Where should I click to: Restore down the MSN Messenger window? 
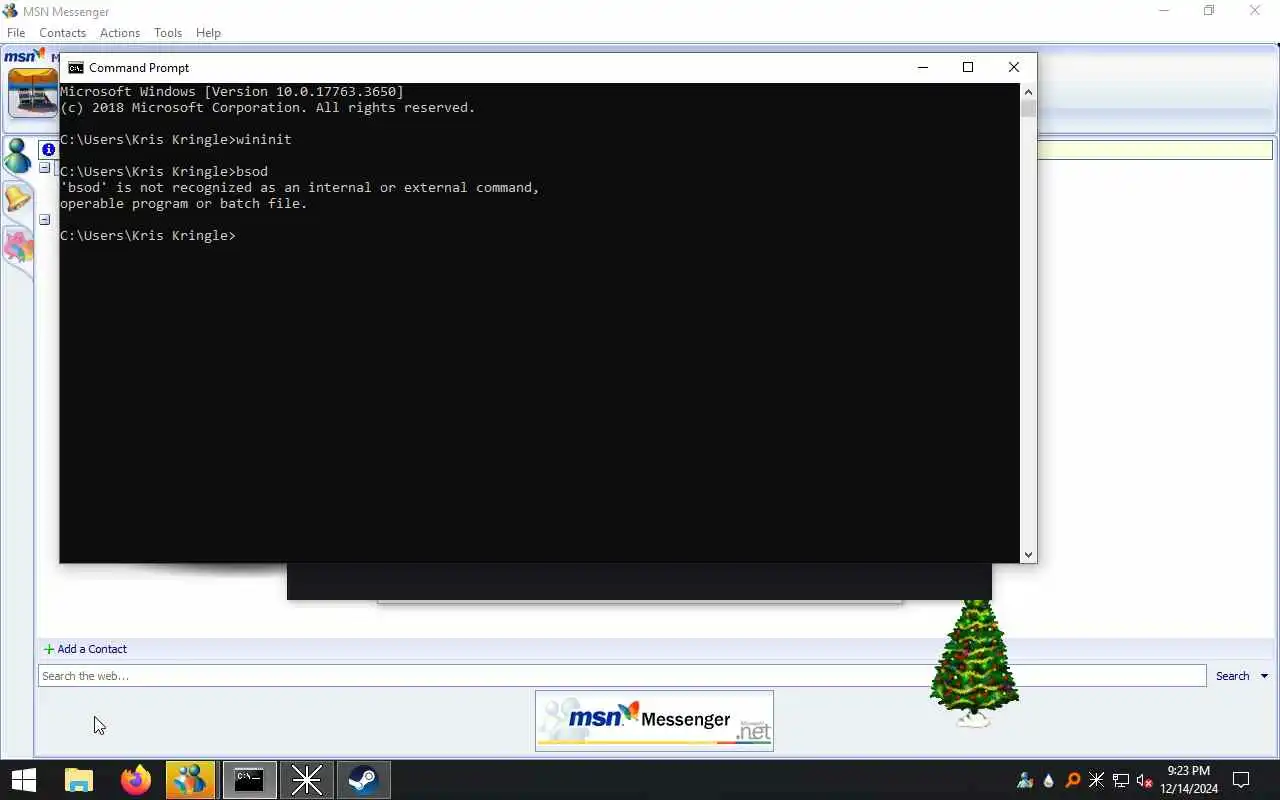pyautogui.click(x=1209, y=11)
